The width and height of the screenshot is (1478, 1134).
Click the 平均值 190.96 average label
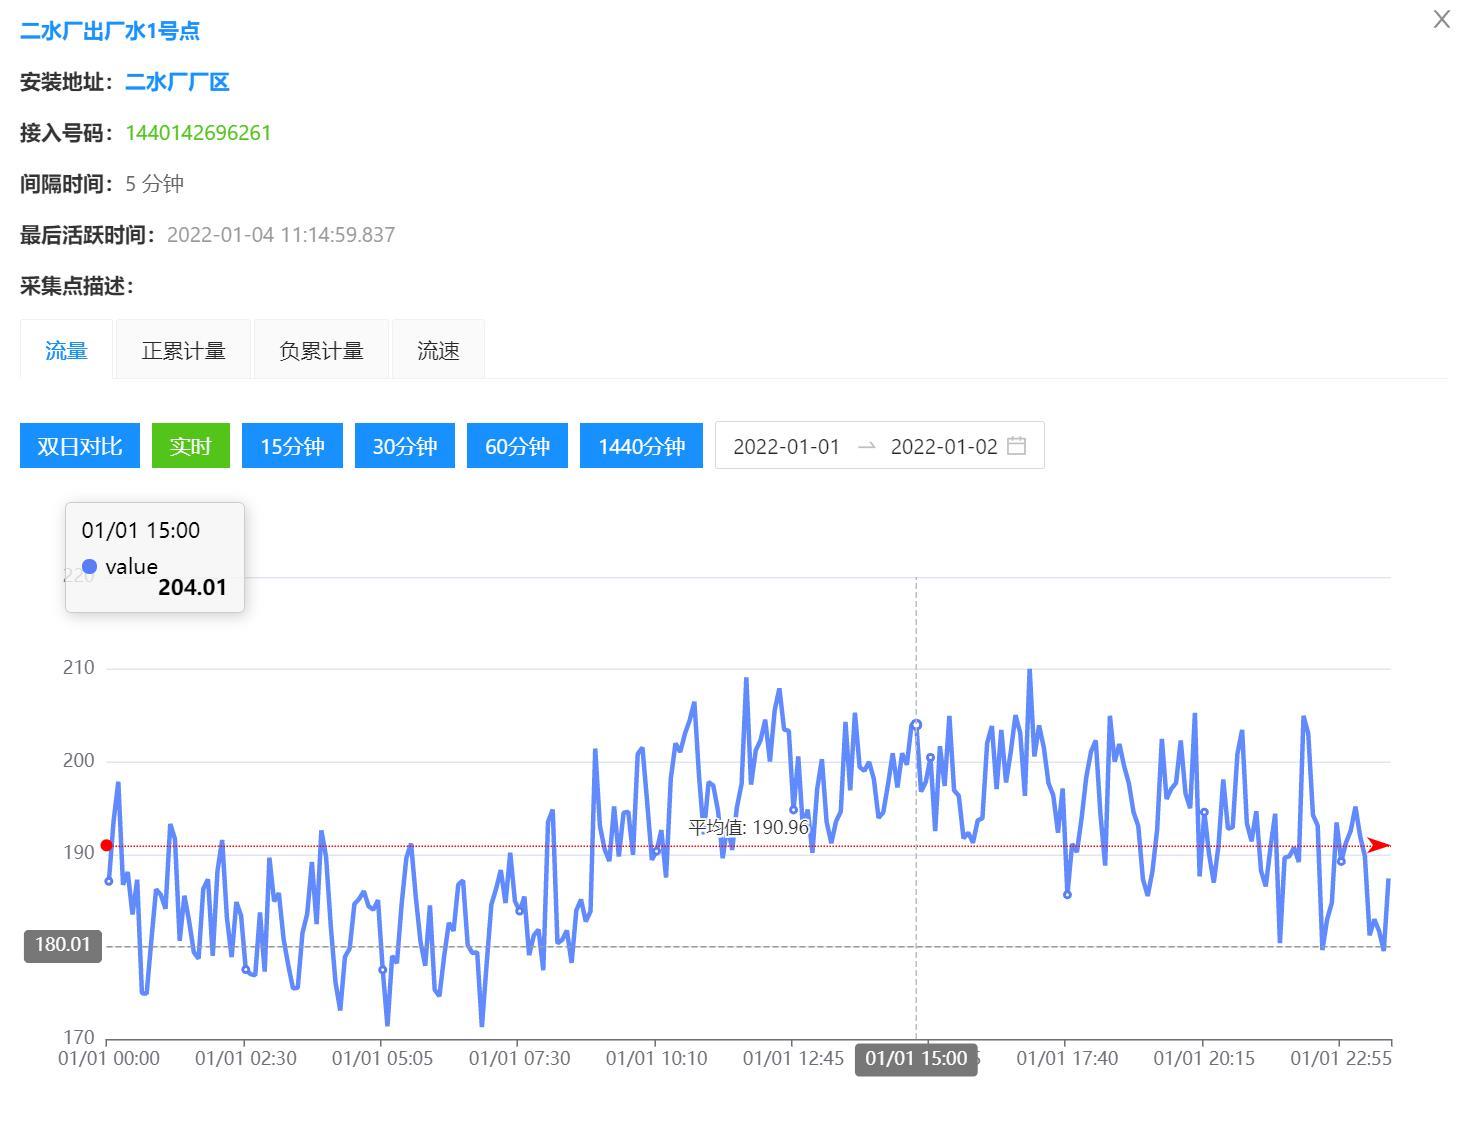pos(748,828)
